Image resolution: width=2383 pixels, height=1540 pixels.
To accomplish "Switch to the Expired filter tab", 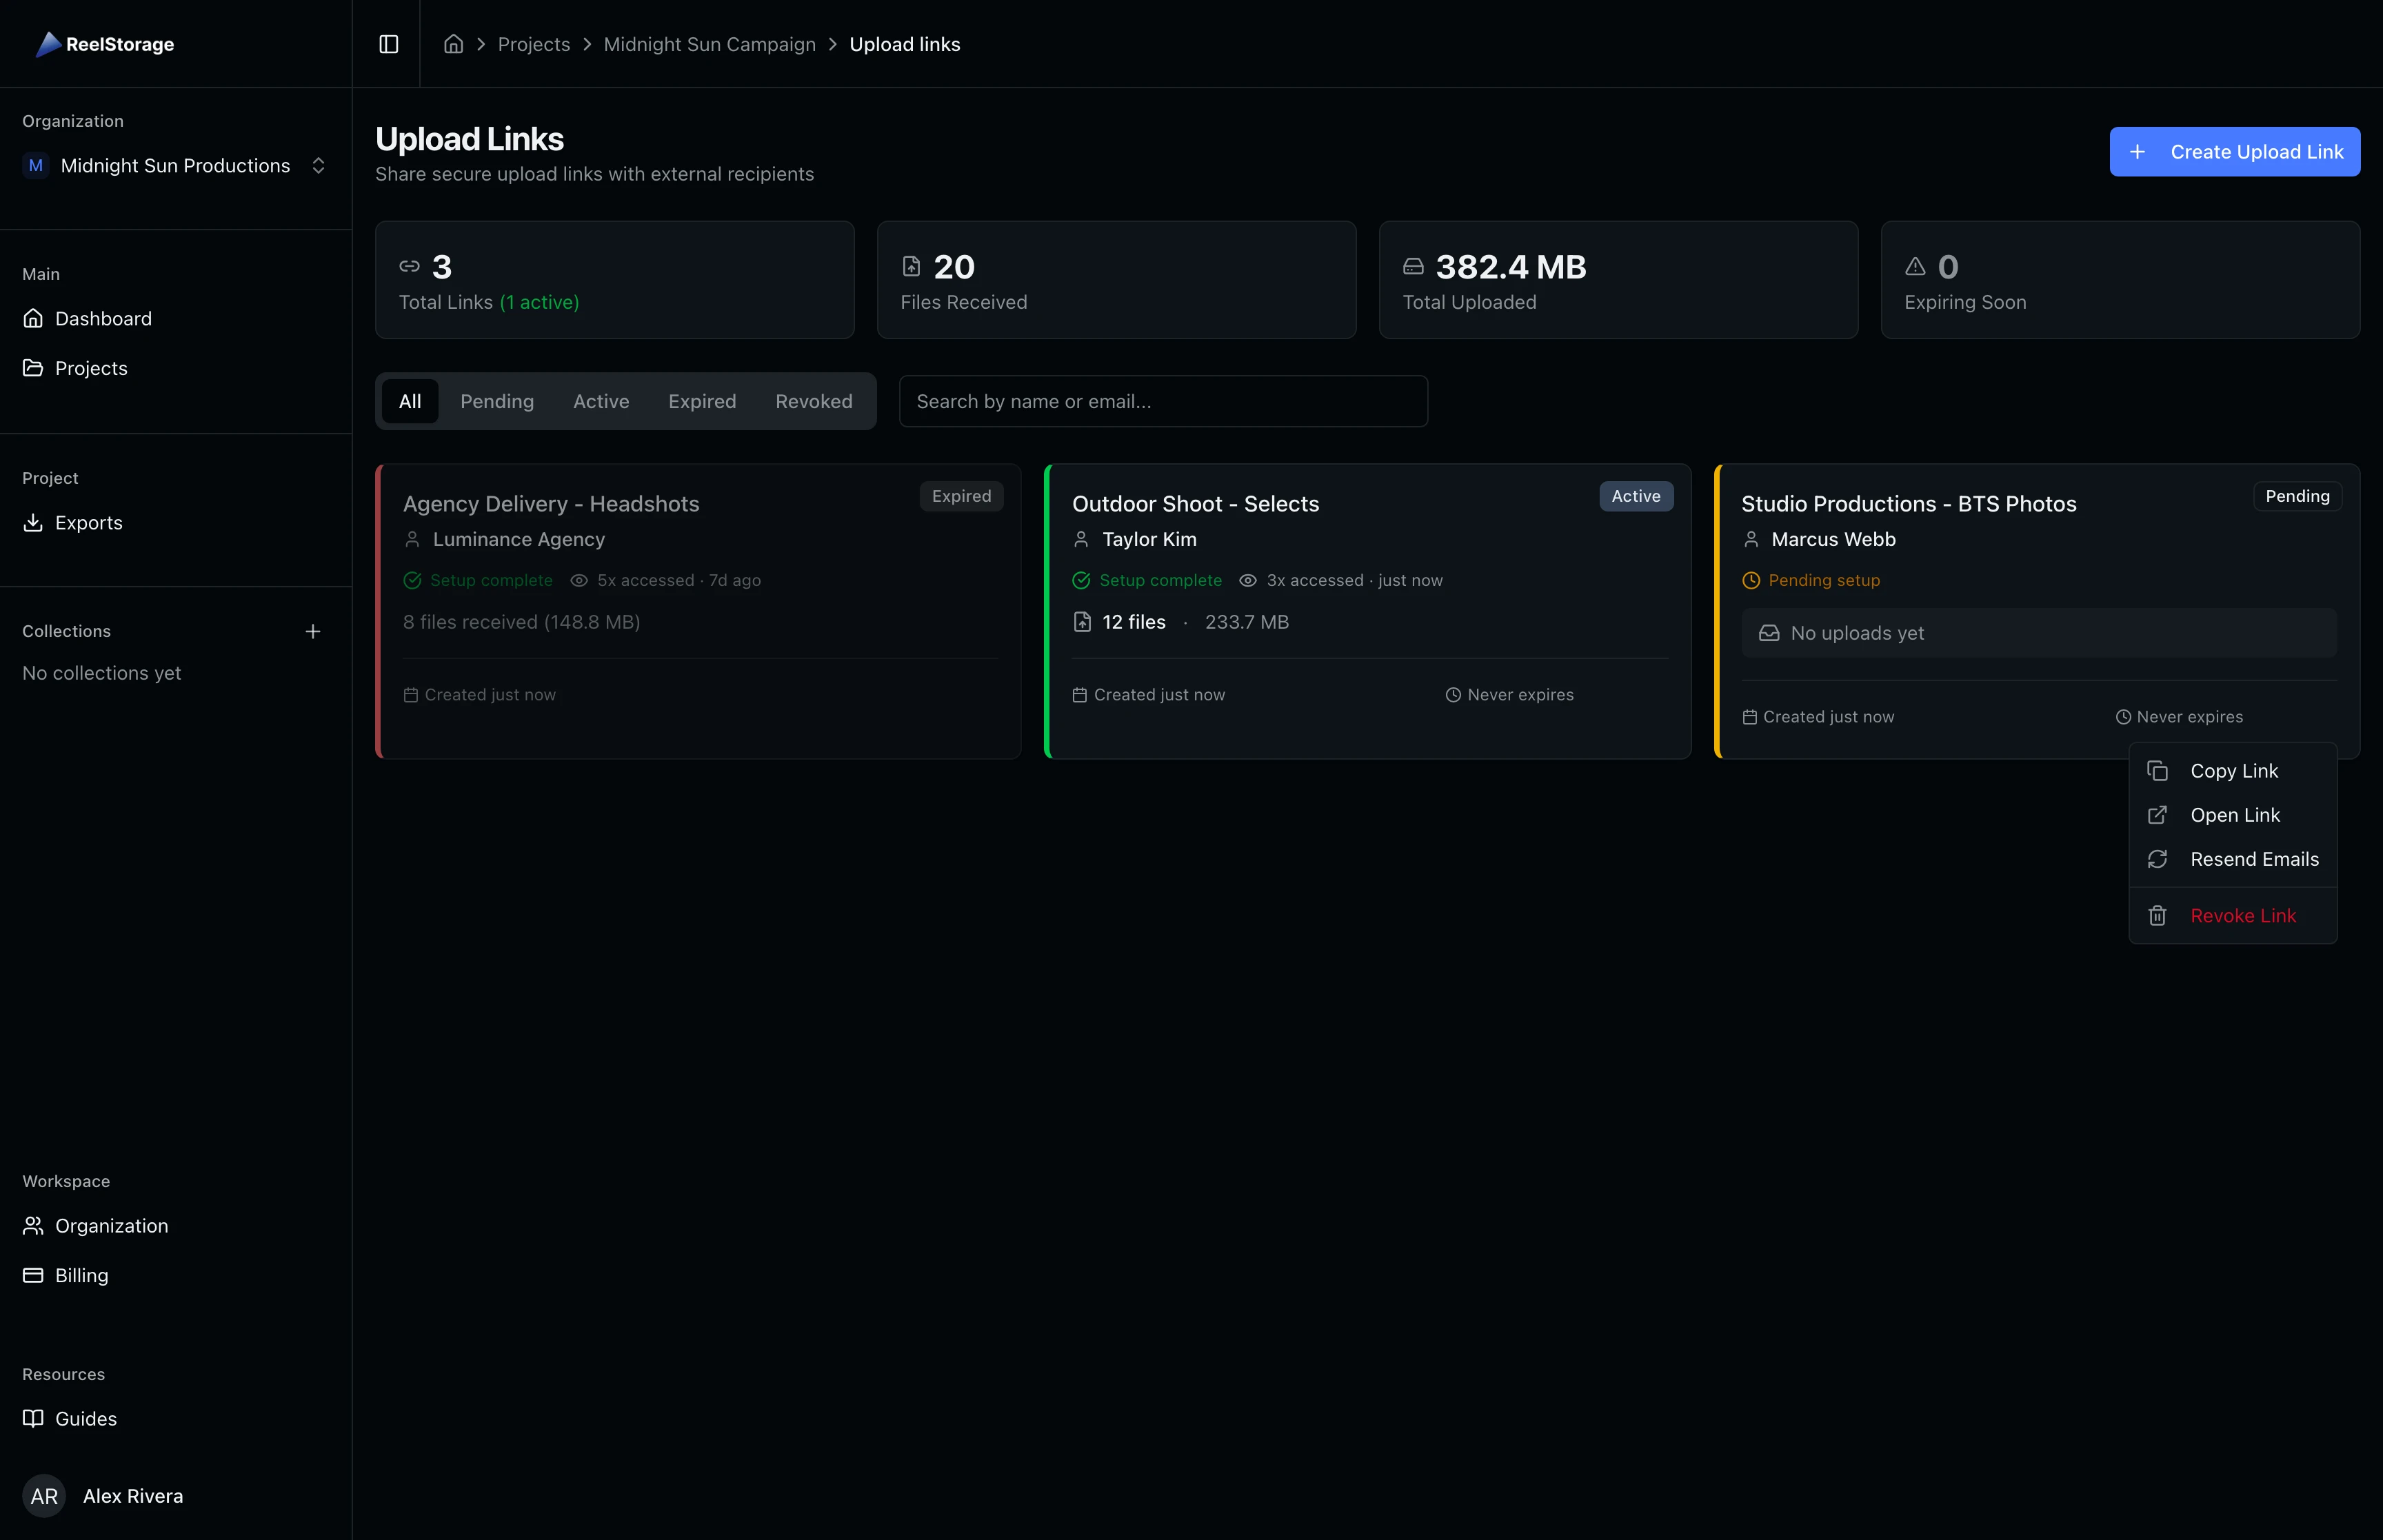I will [x=701, y=401].
